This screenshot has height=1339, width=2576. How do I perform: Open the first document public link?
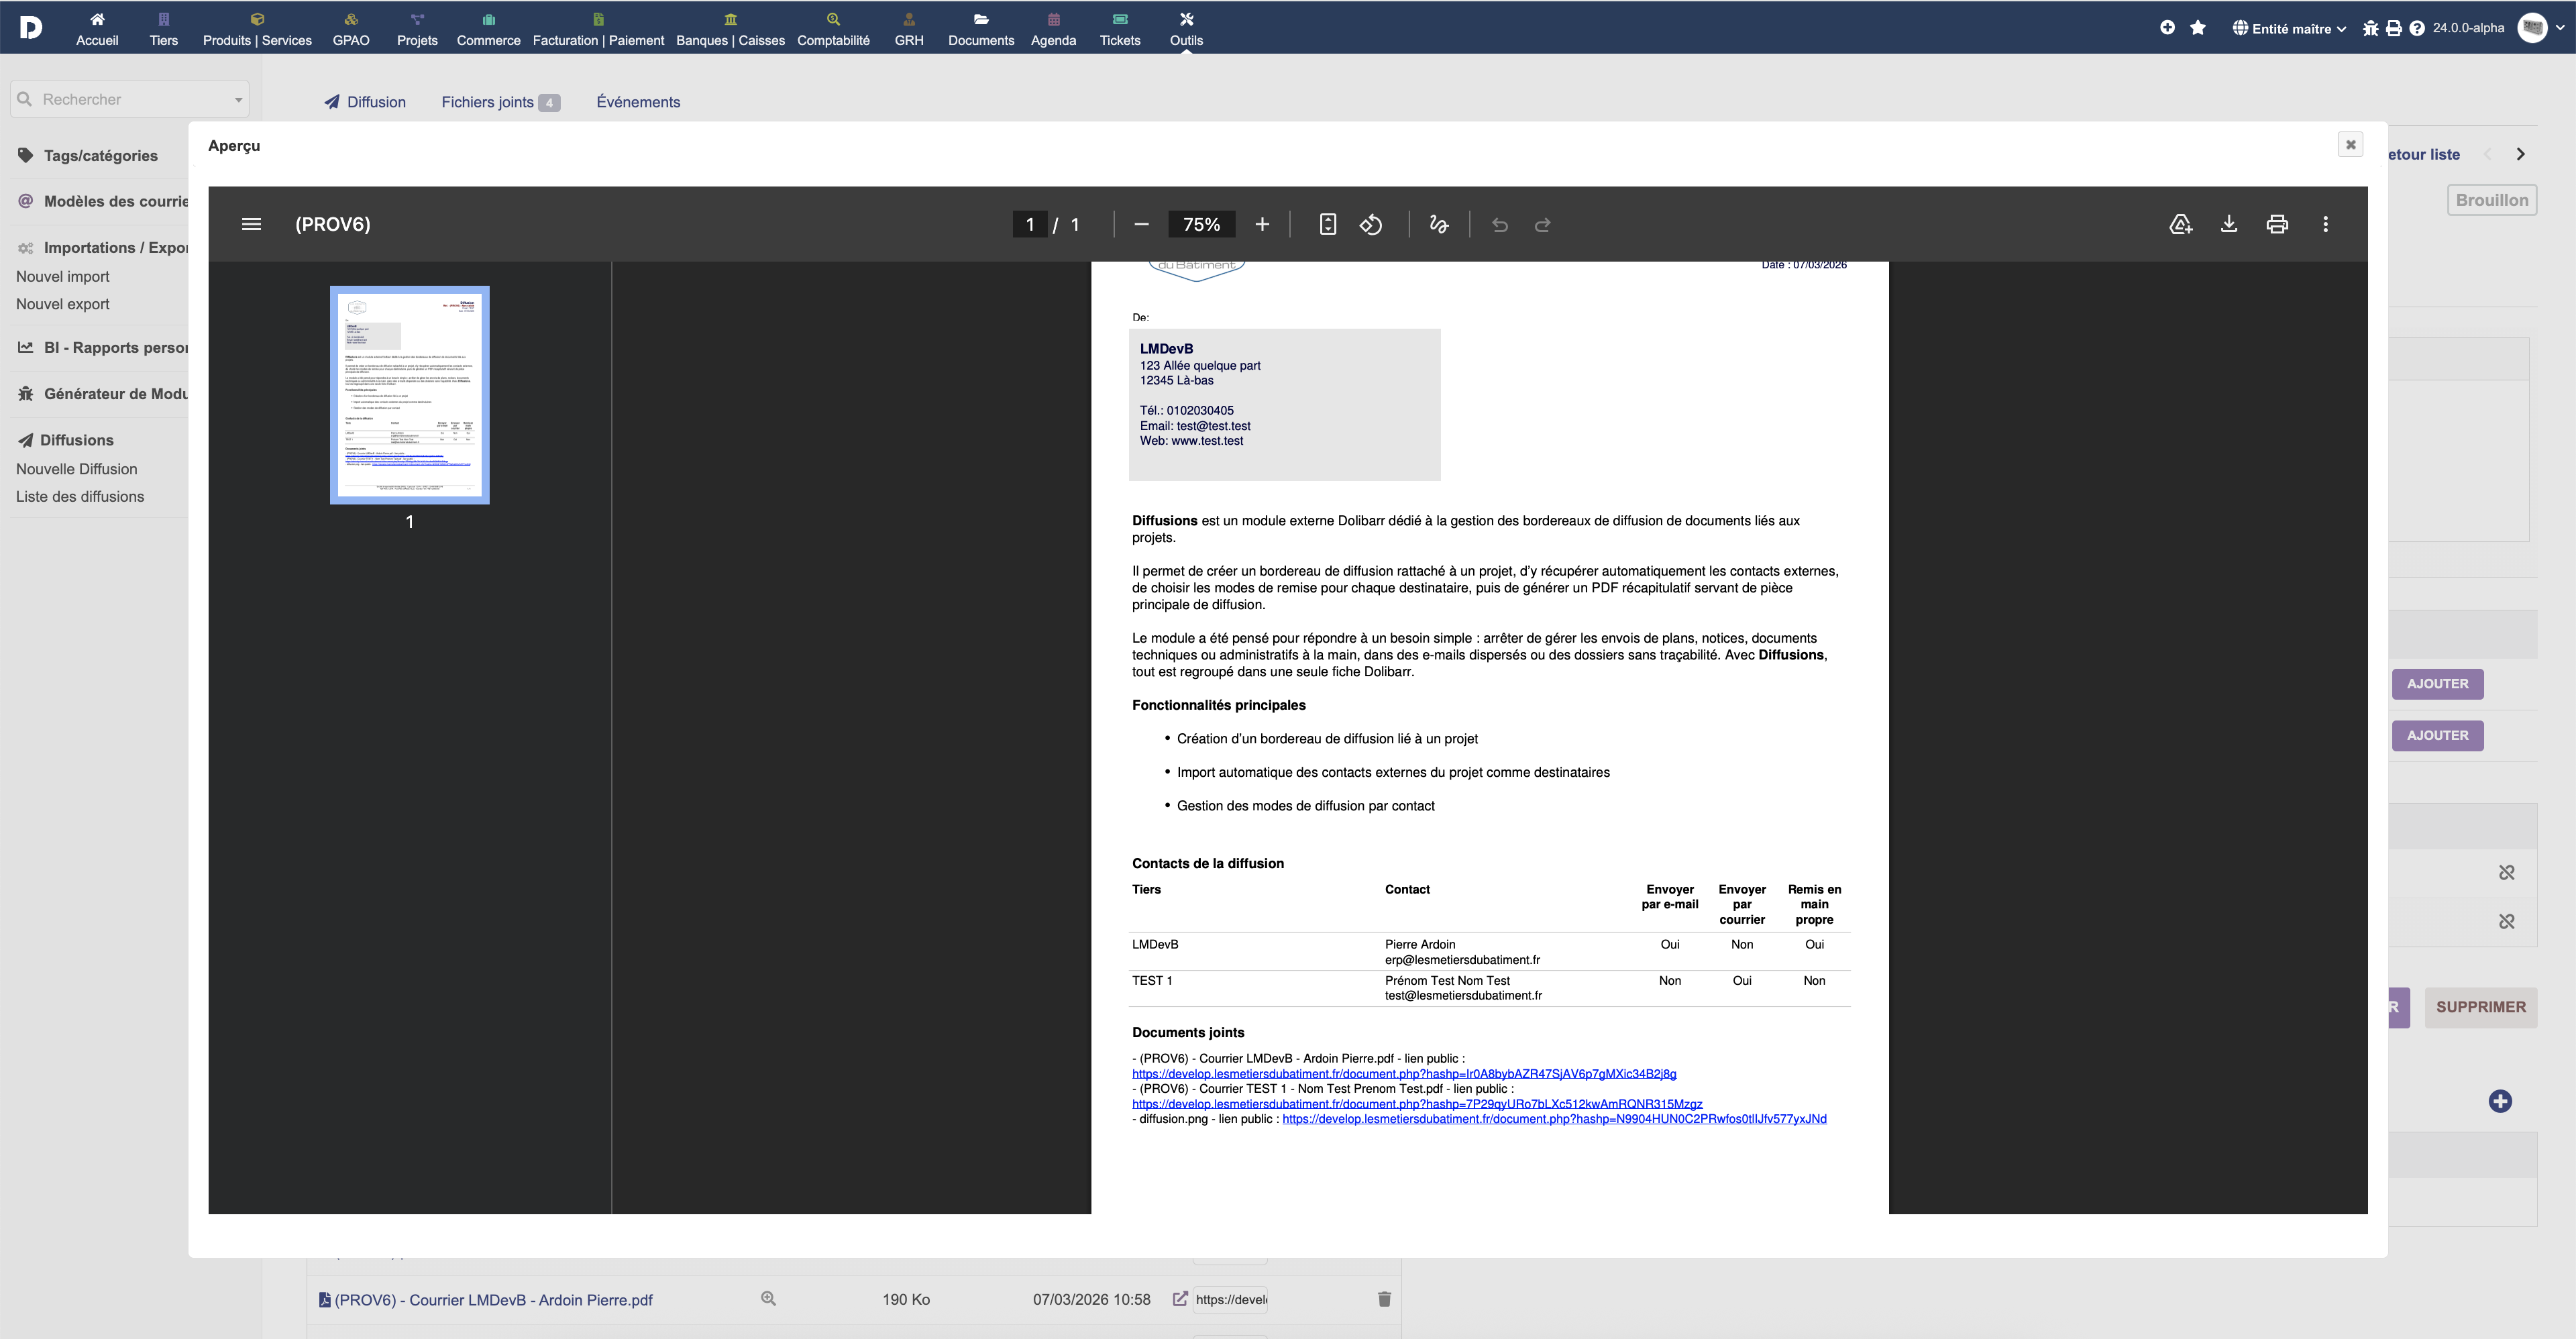pyautogui.click(x=1403, y=1074)
